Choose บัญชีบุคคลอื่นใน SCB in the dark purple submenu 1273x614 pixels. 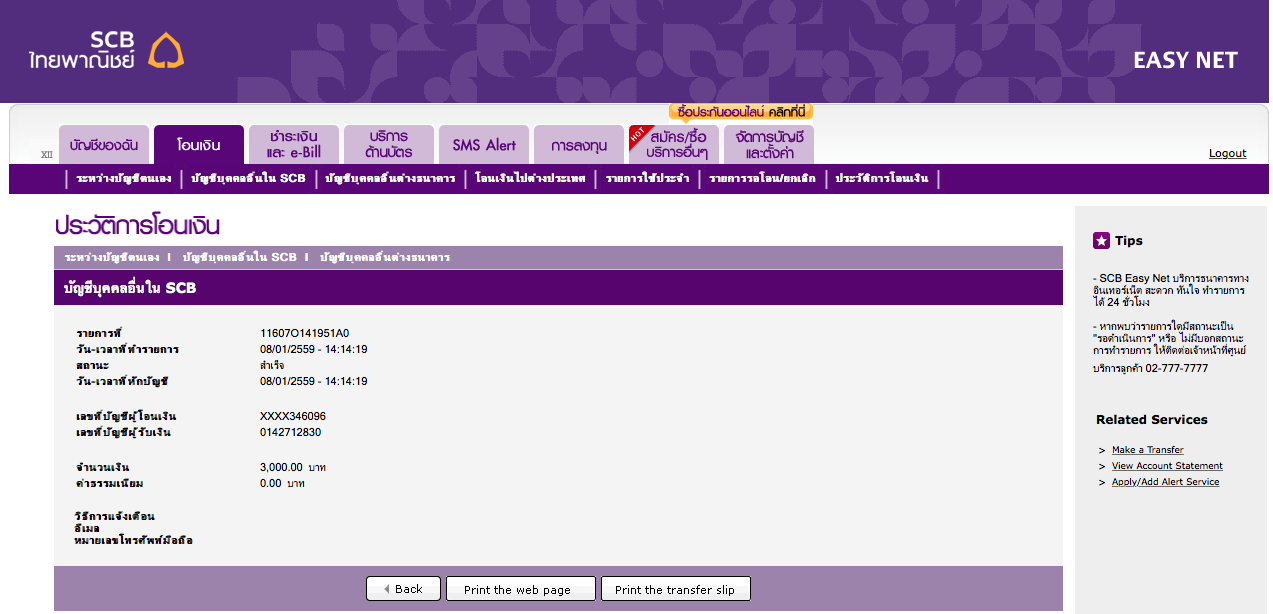point(248,179)
